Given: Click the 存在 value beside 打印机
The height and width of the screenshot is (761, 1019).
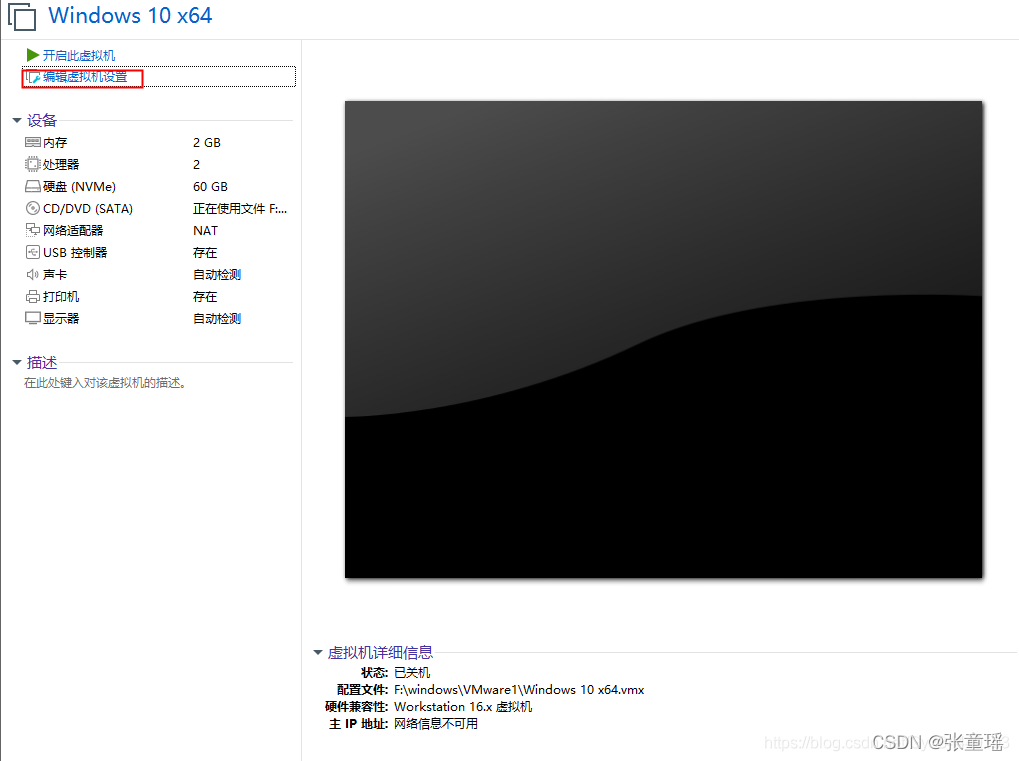Looking at the screenshot, I should [205, 297].
